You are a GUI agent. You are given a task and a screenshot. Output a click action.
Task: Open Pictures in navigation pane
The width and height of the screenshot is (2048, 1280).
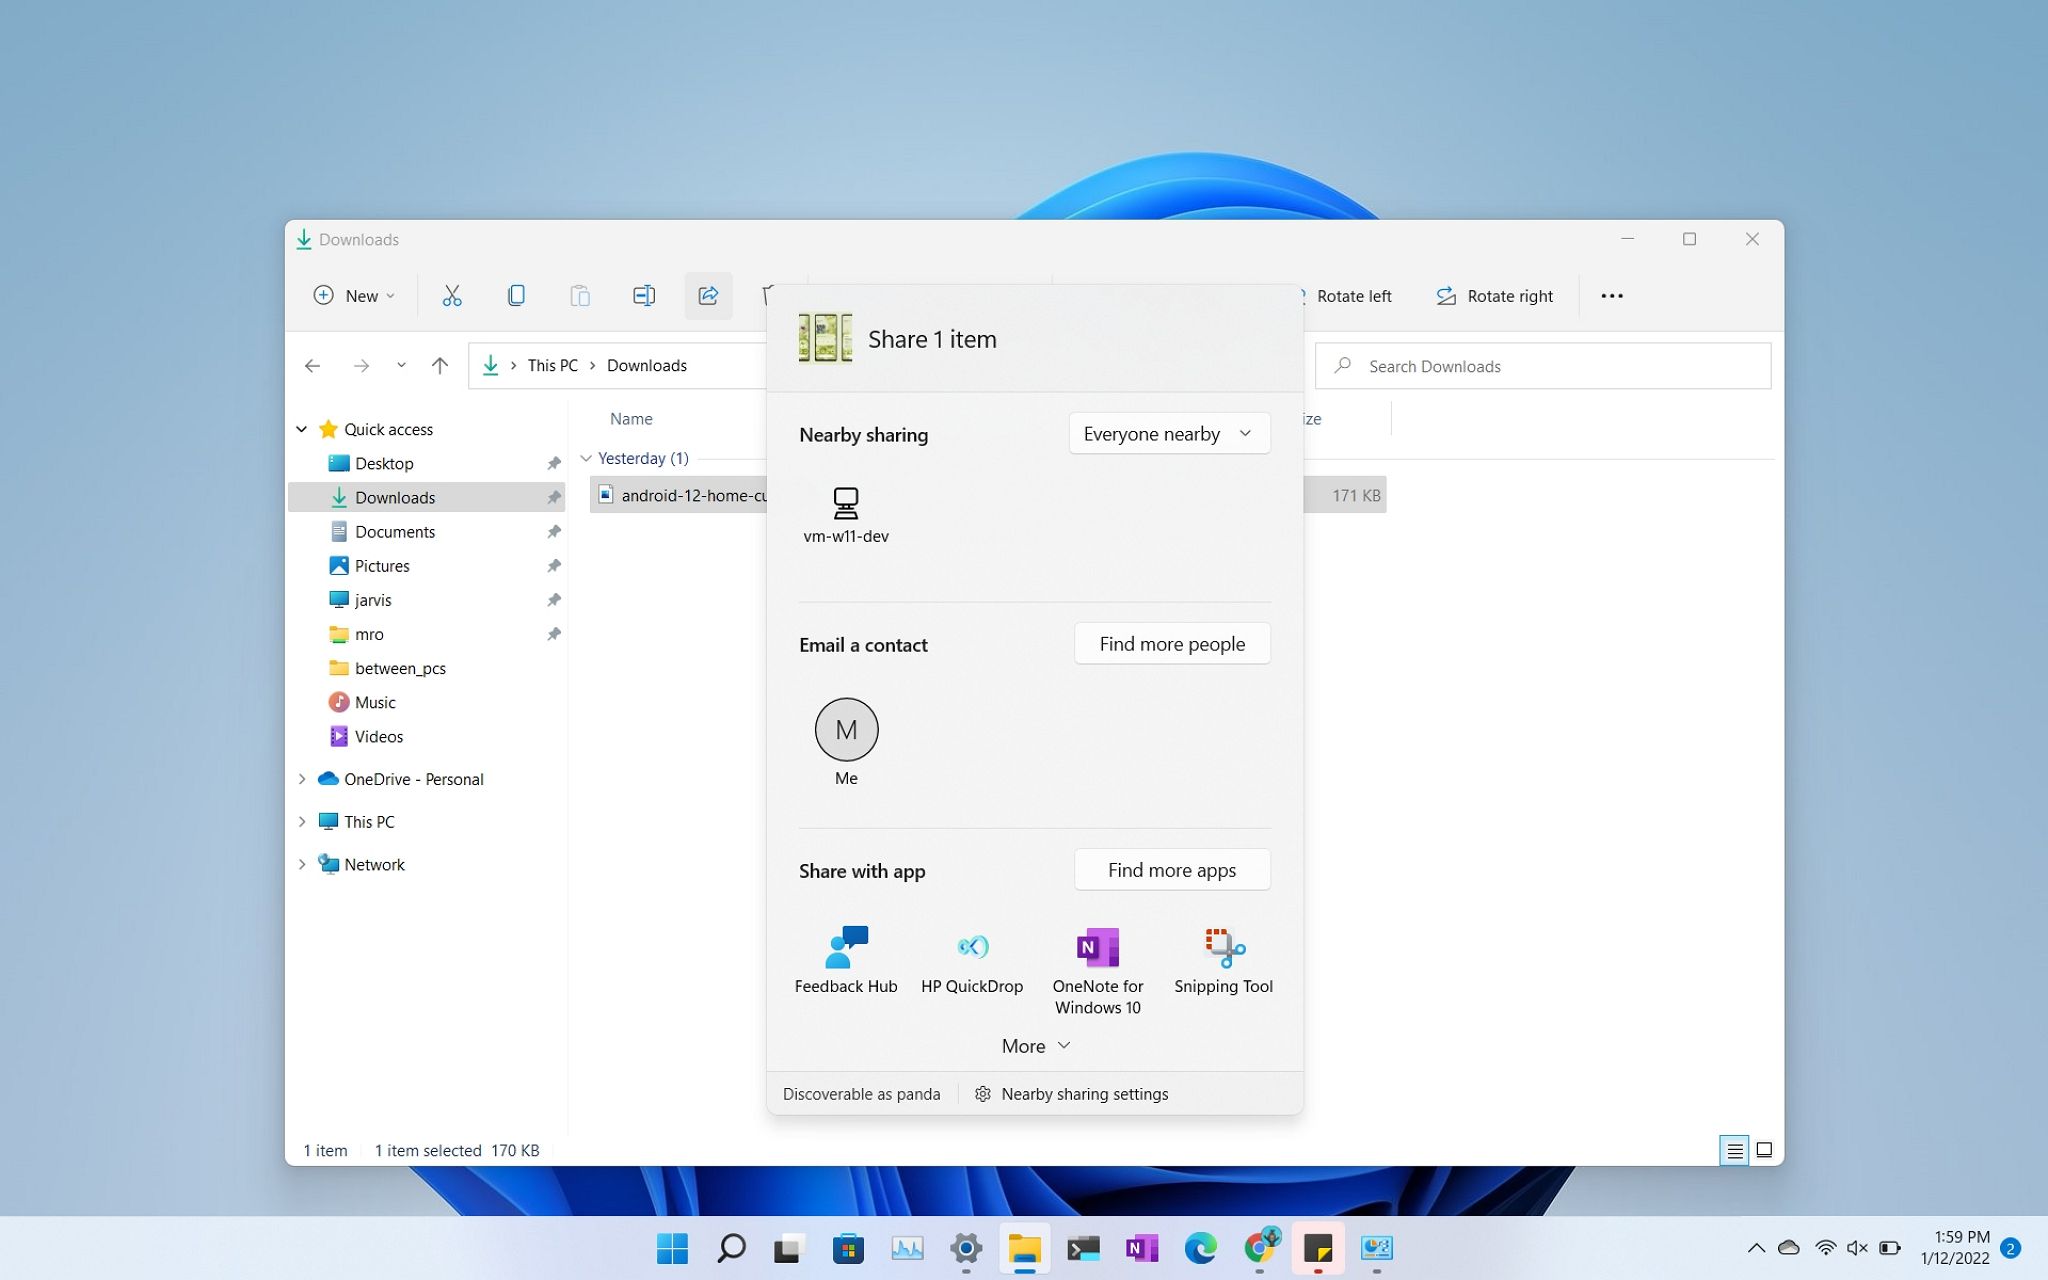coord(382,565)
